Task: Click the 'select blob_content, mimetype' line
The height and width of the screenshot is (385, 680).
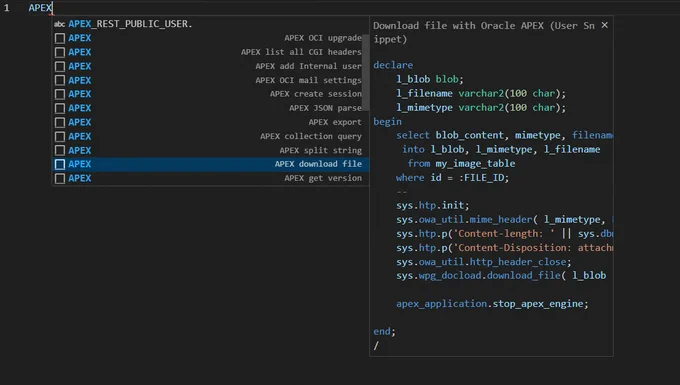Action: click(504, 135)
